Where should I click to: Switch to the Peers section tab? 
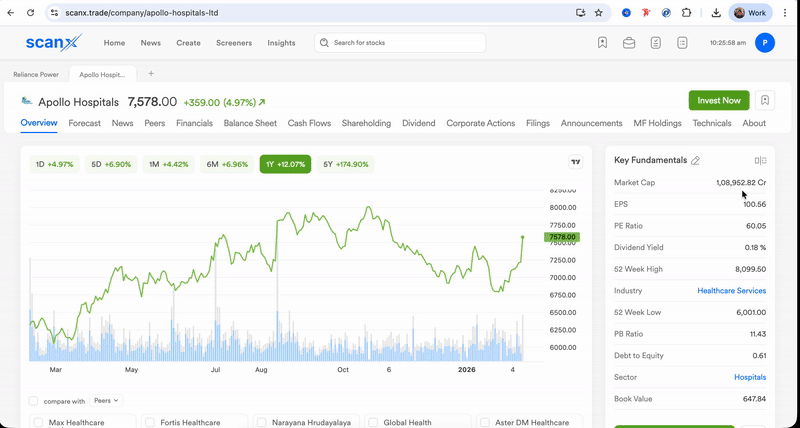coord(155,123)
